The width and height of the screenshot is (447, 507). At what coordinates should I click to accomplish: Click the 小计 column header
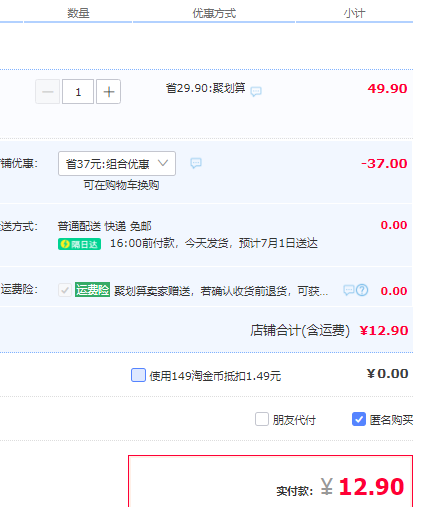354,13
